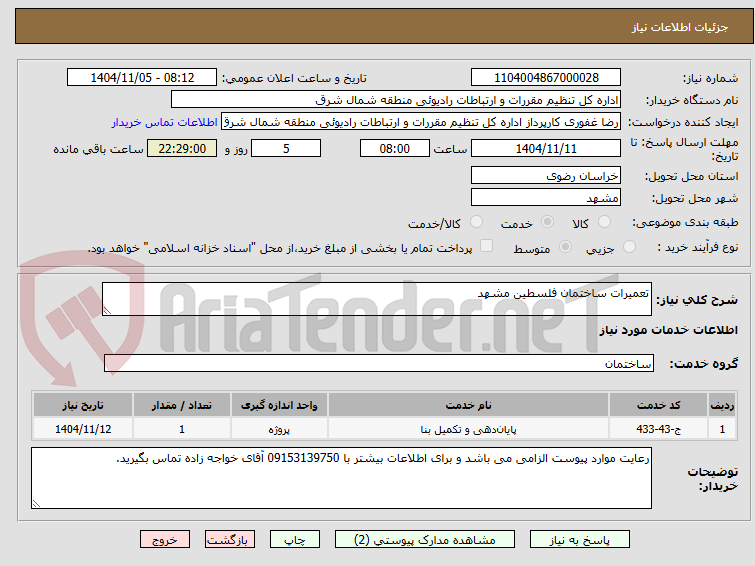755x566 pixels.
Task: Open مشاهده مدارک پیوستی (2) attachments
Action: [x=425, y=540]
